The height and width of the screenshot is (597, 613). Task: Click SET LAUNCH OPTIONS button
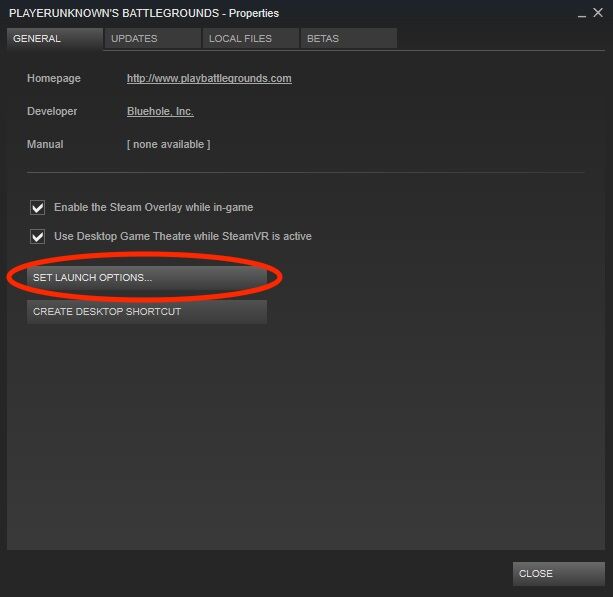pyautogui.click(x=147, y=278)
